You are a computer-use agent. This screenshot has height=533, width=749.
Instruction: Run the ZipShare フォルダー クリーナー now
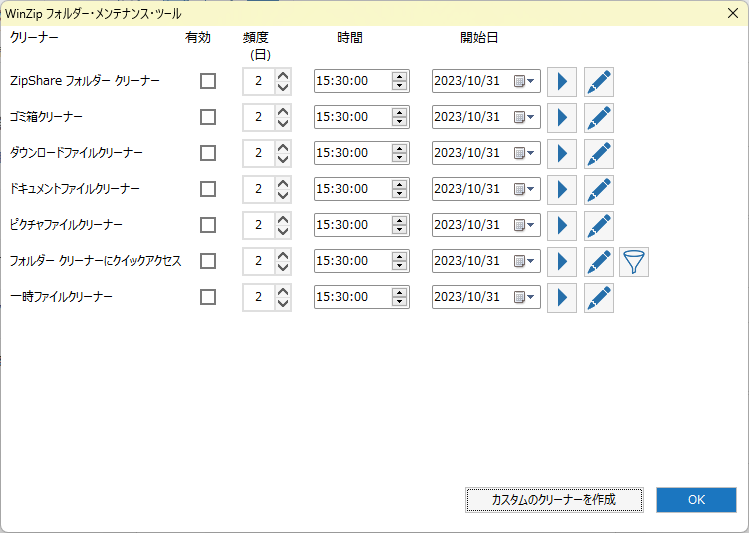pos(561,82)
